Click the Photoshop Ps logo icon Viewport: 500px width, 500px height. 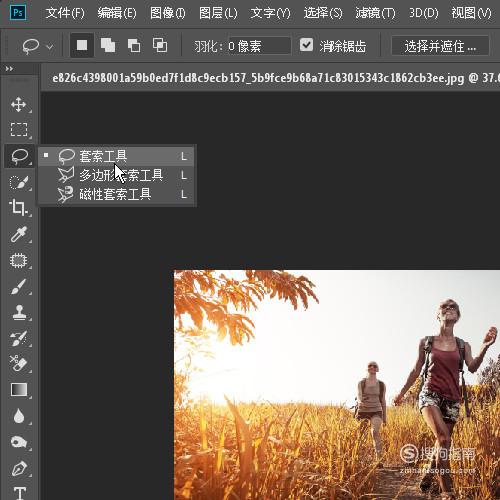pos(18,13)
